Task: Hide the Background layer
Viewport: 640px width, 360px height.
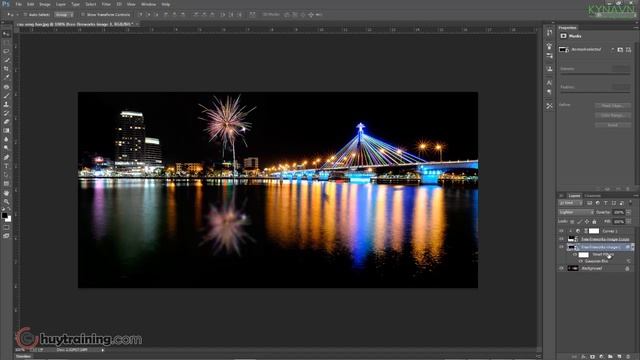Action: point(562,268)
